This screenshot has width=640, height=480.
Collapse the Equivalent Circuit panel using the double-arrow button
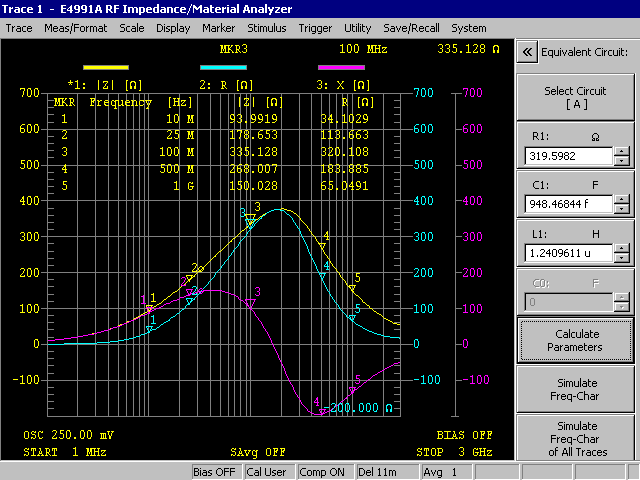tap(527, 52)
